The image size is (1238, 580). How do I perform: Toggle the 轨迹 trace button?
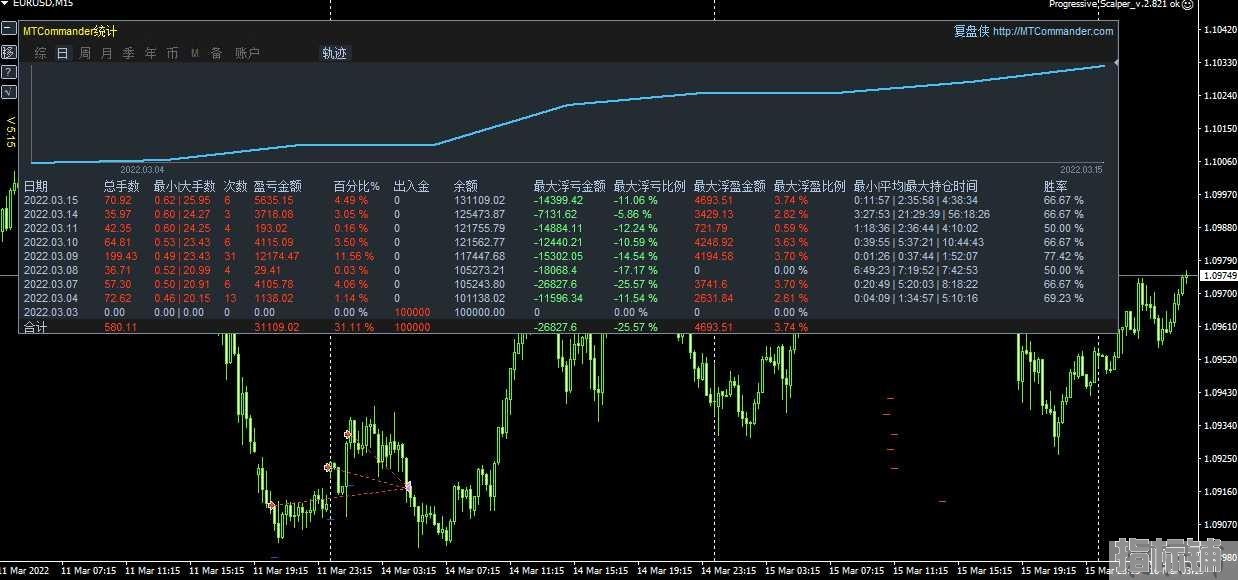point(334,53)
